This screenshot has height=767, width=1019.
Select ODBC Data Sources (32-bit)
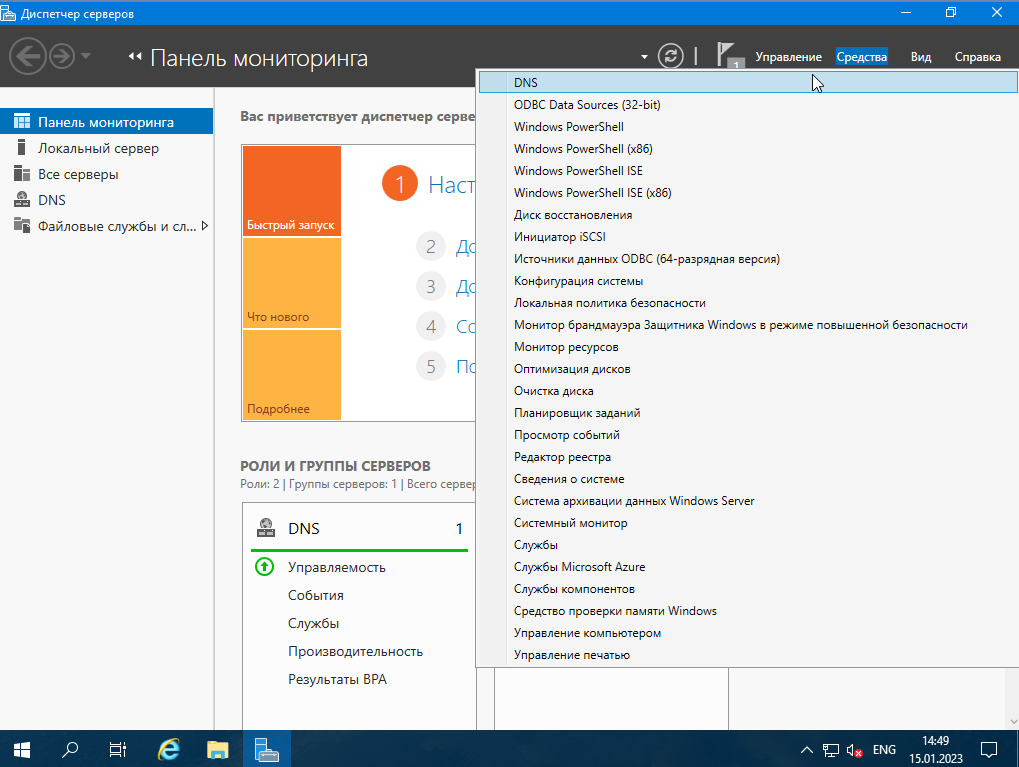748,105
